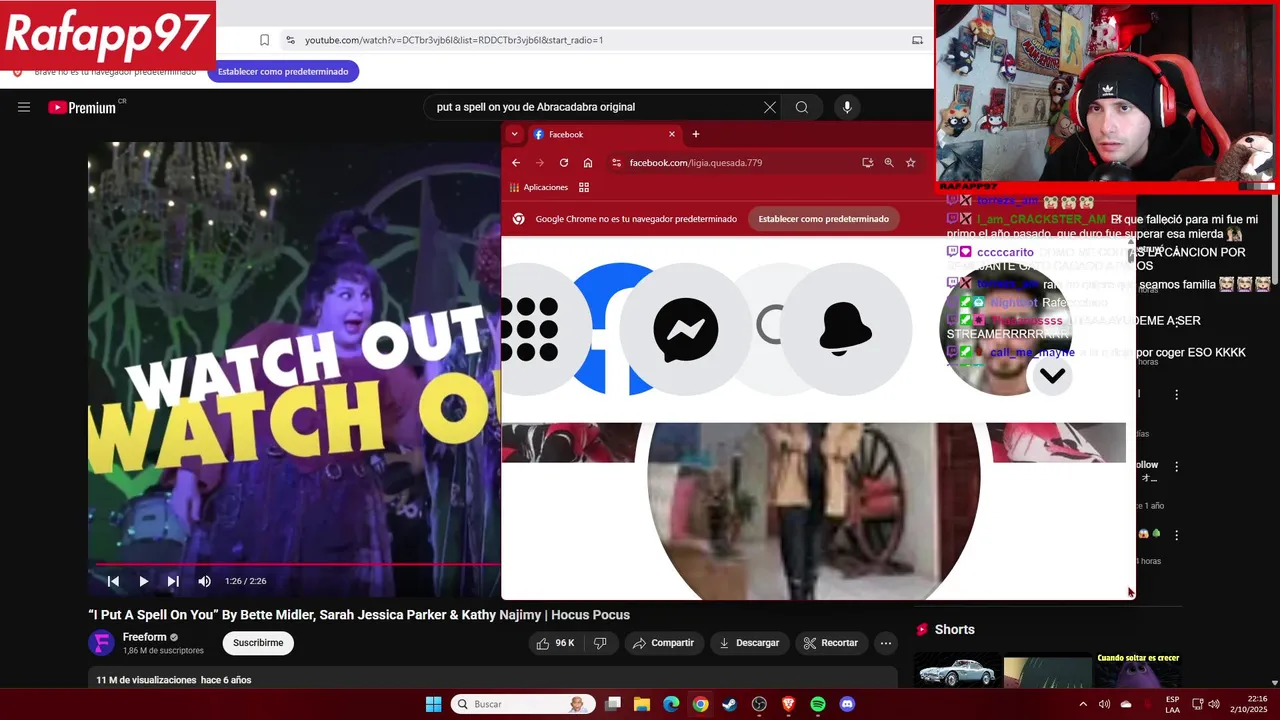
Task: Open the Freeform channel avatar
Action: coord(101,643)
